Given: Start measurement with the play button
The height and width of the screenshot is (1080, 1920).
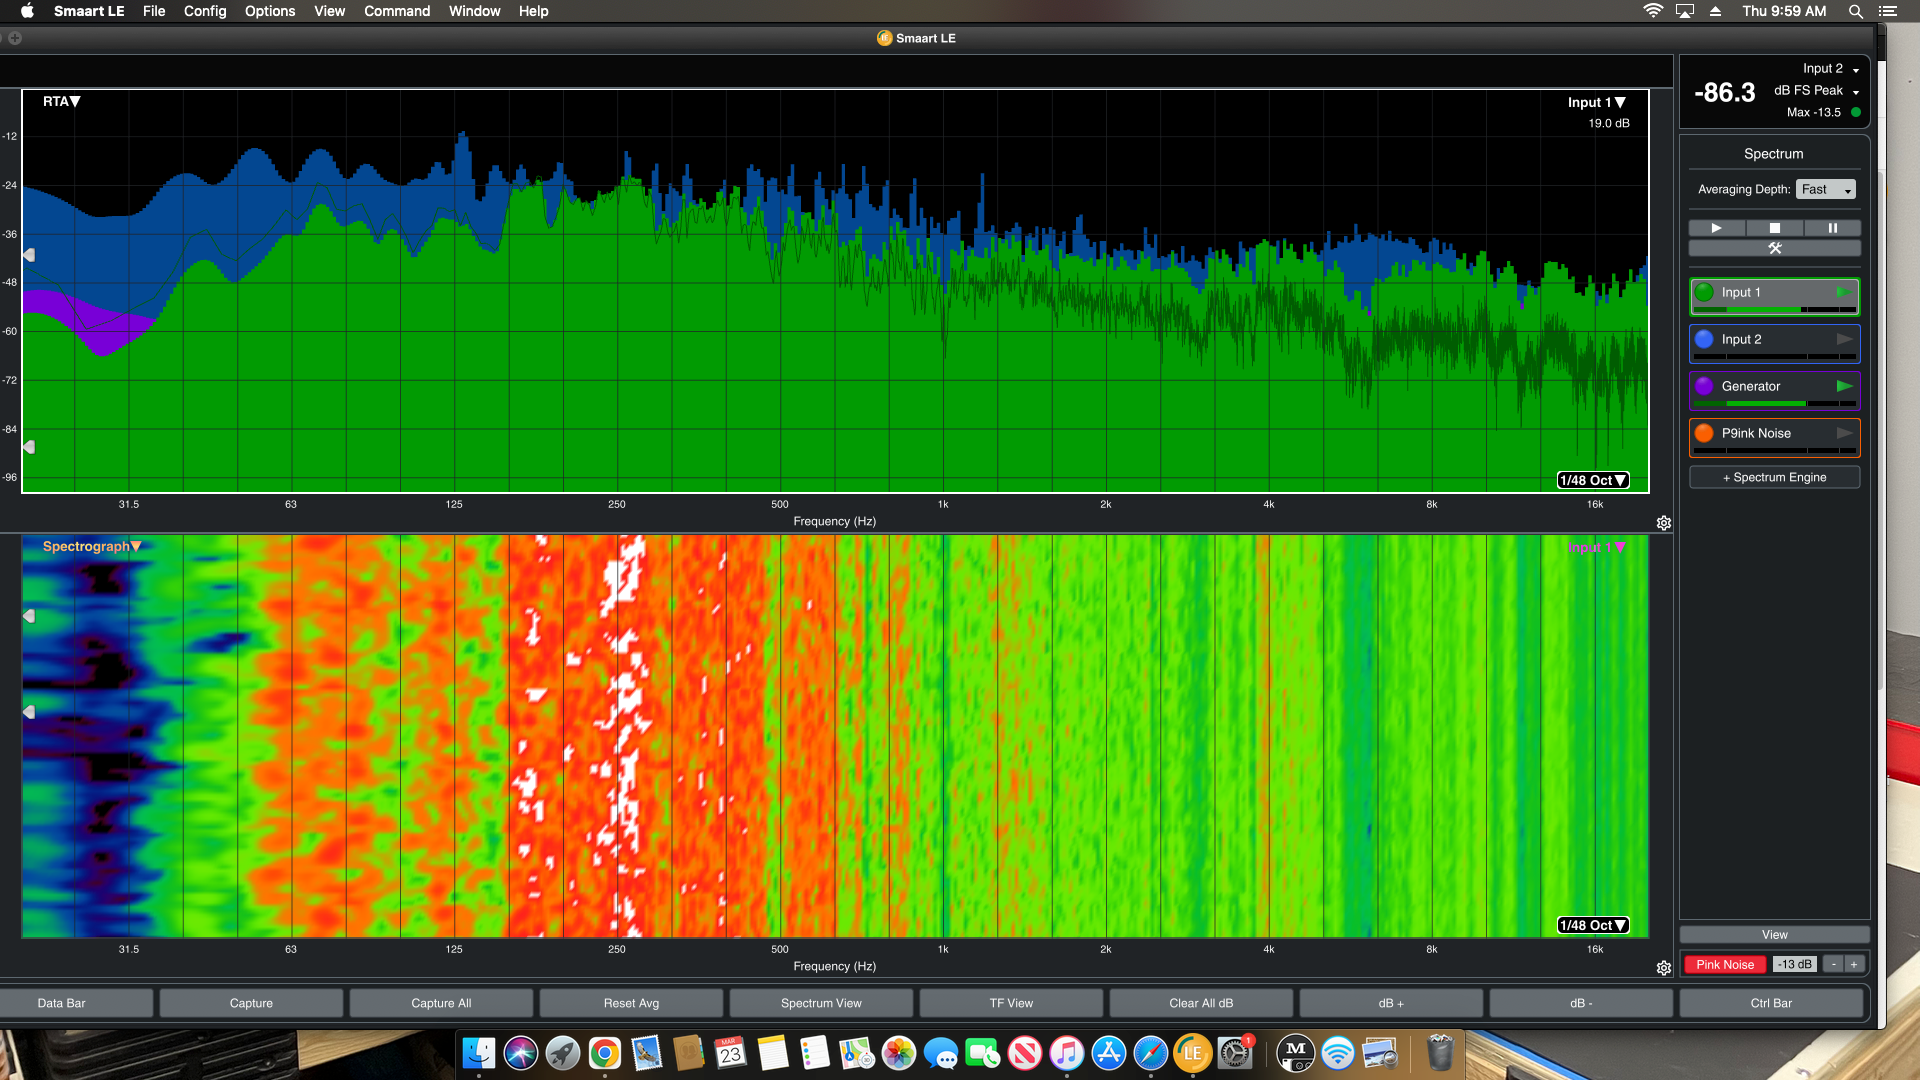Looking at the screenshot, I should pyautogui.click(x=1717, y=228).
